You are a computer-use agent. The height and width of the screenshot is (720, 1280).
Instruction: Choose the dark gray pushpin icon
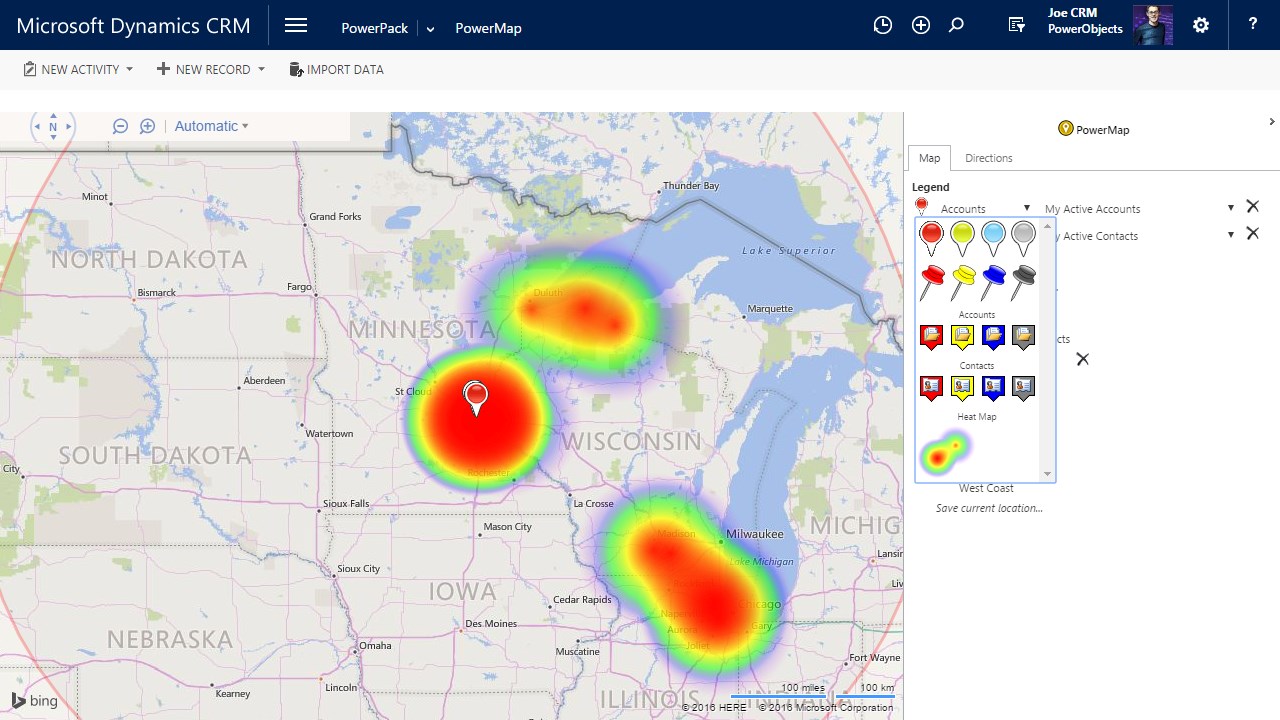(1023, 283)
